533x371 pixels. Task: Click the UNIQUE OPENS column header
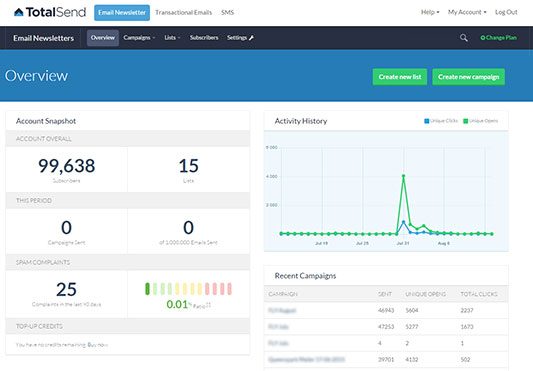425,294
